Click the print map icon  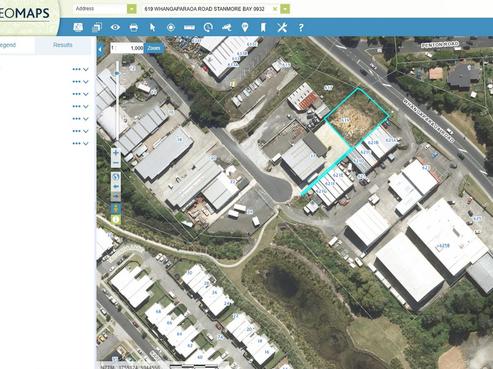tap(133, 27)
